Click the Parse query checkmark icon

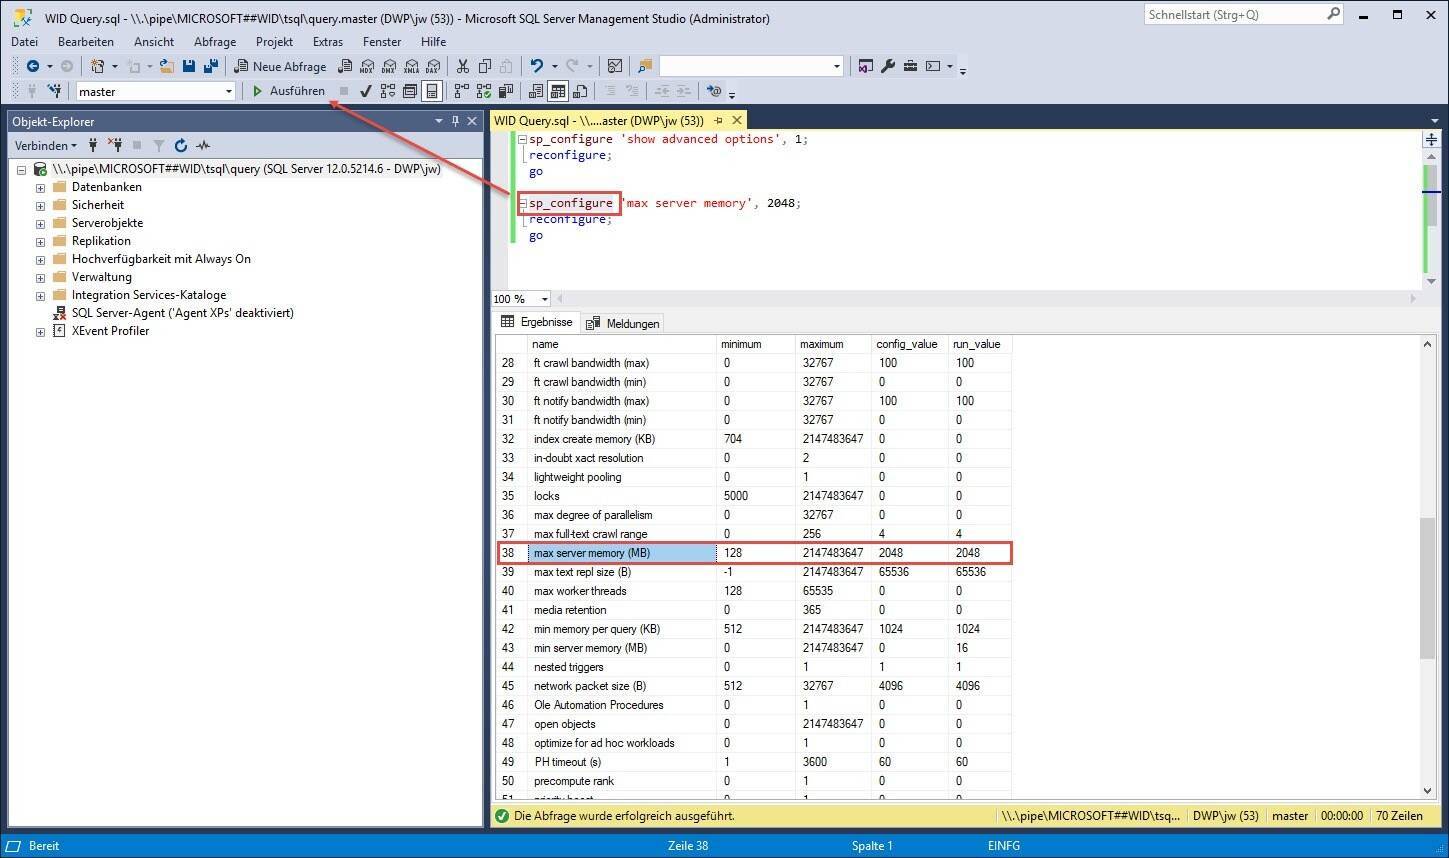coord(365,91)
